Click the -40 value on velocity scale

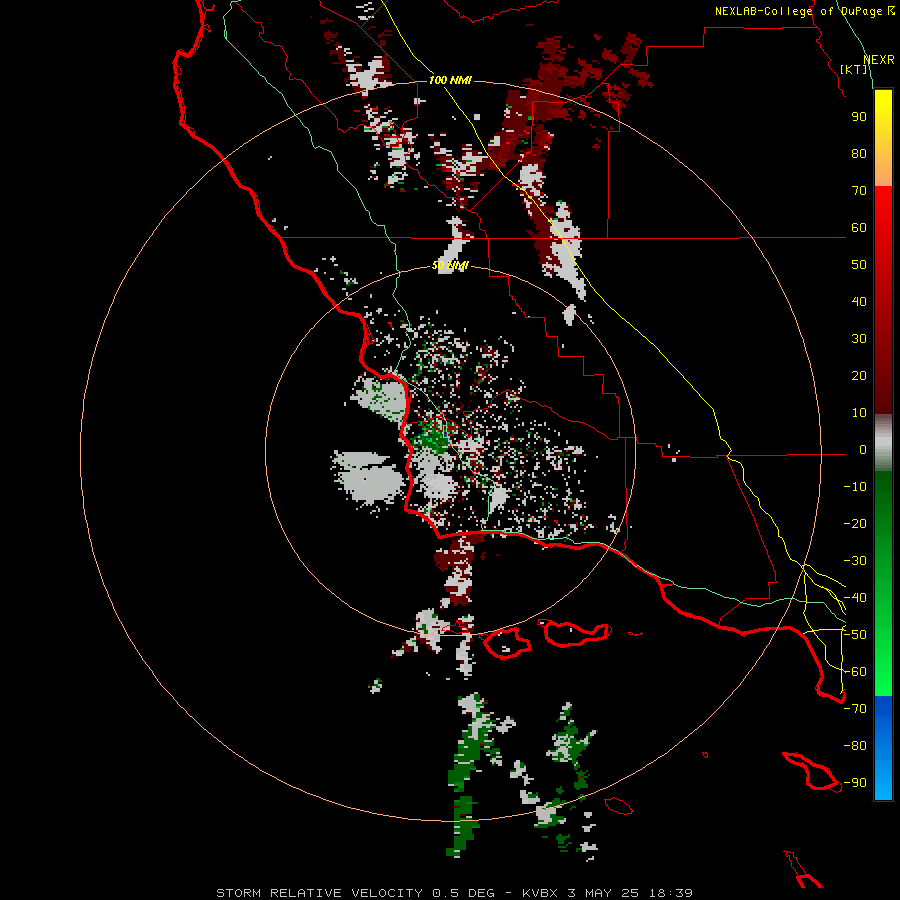click(x=855, y=598)
